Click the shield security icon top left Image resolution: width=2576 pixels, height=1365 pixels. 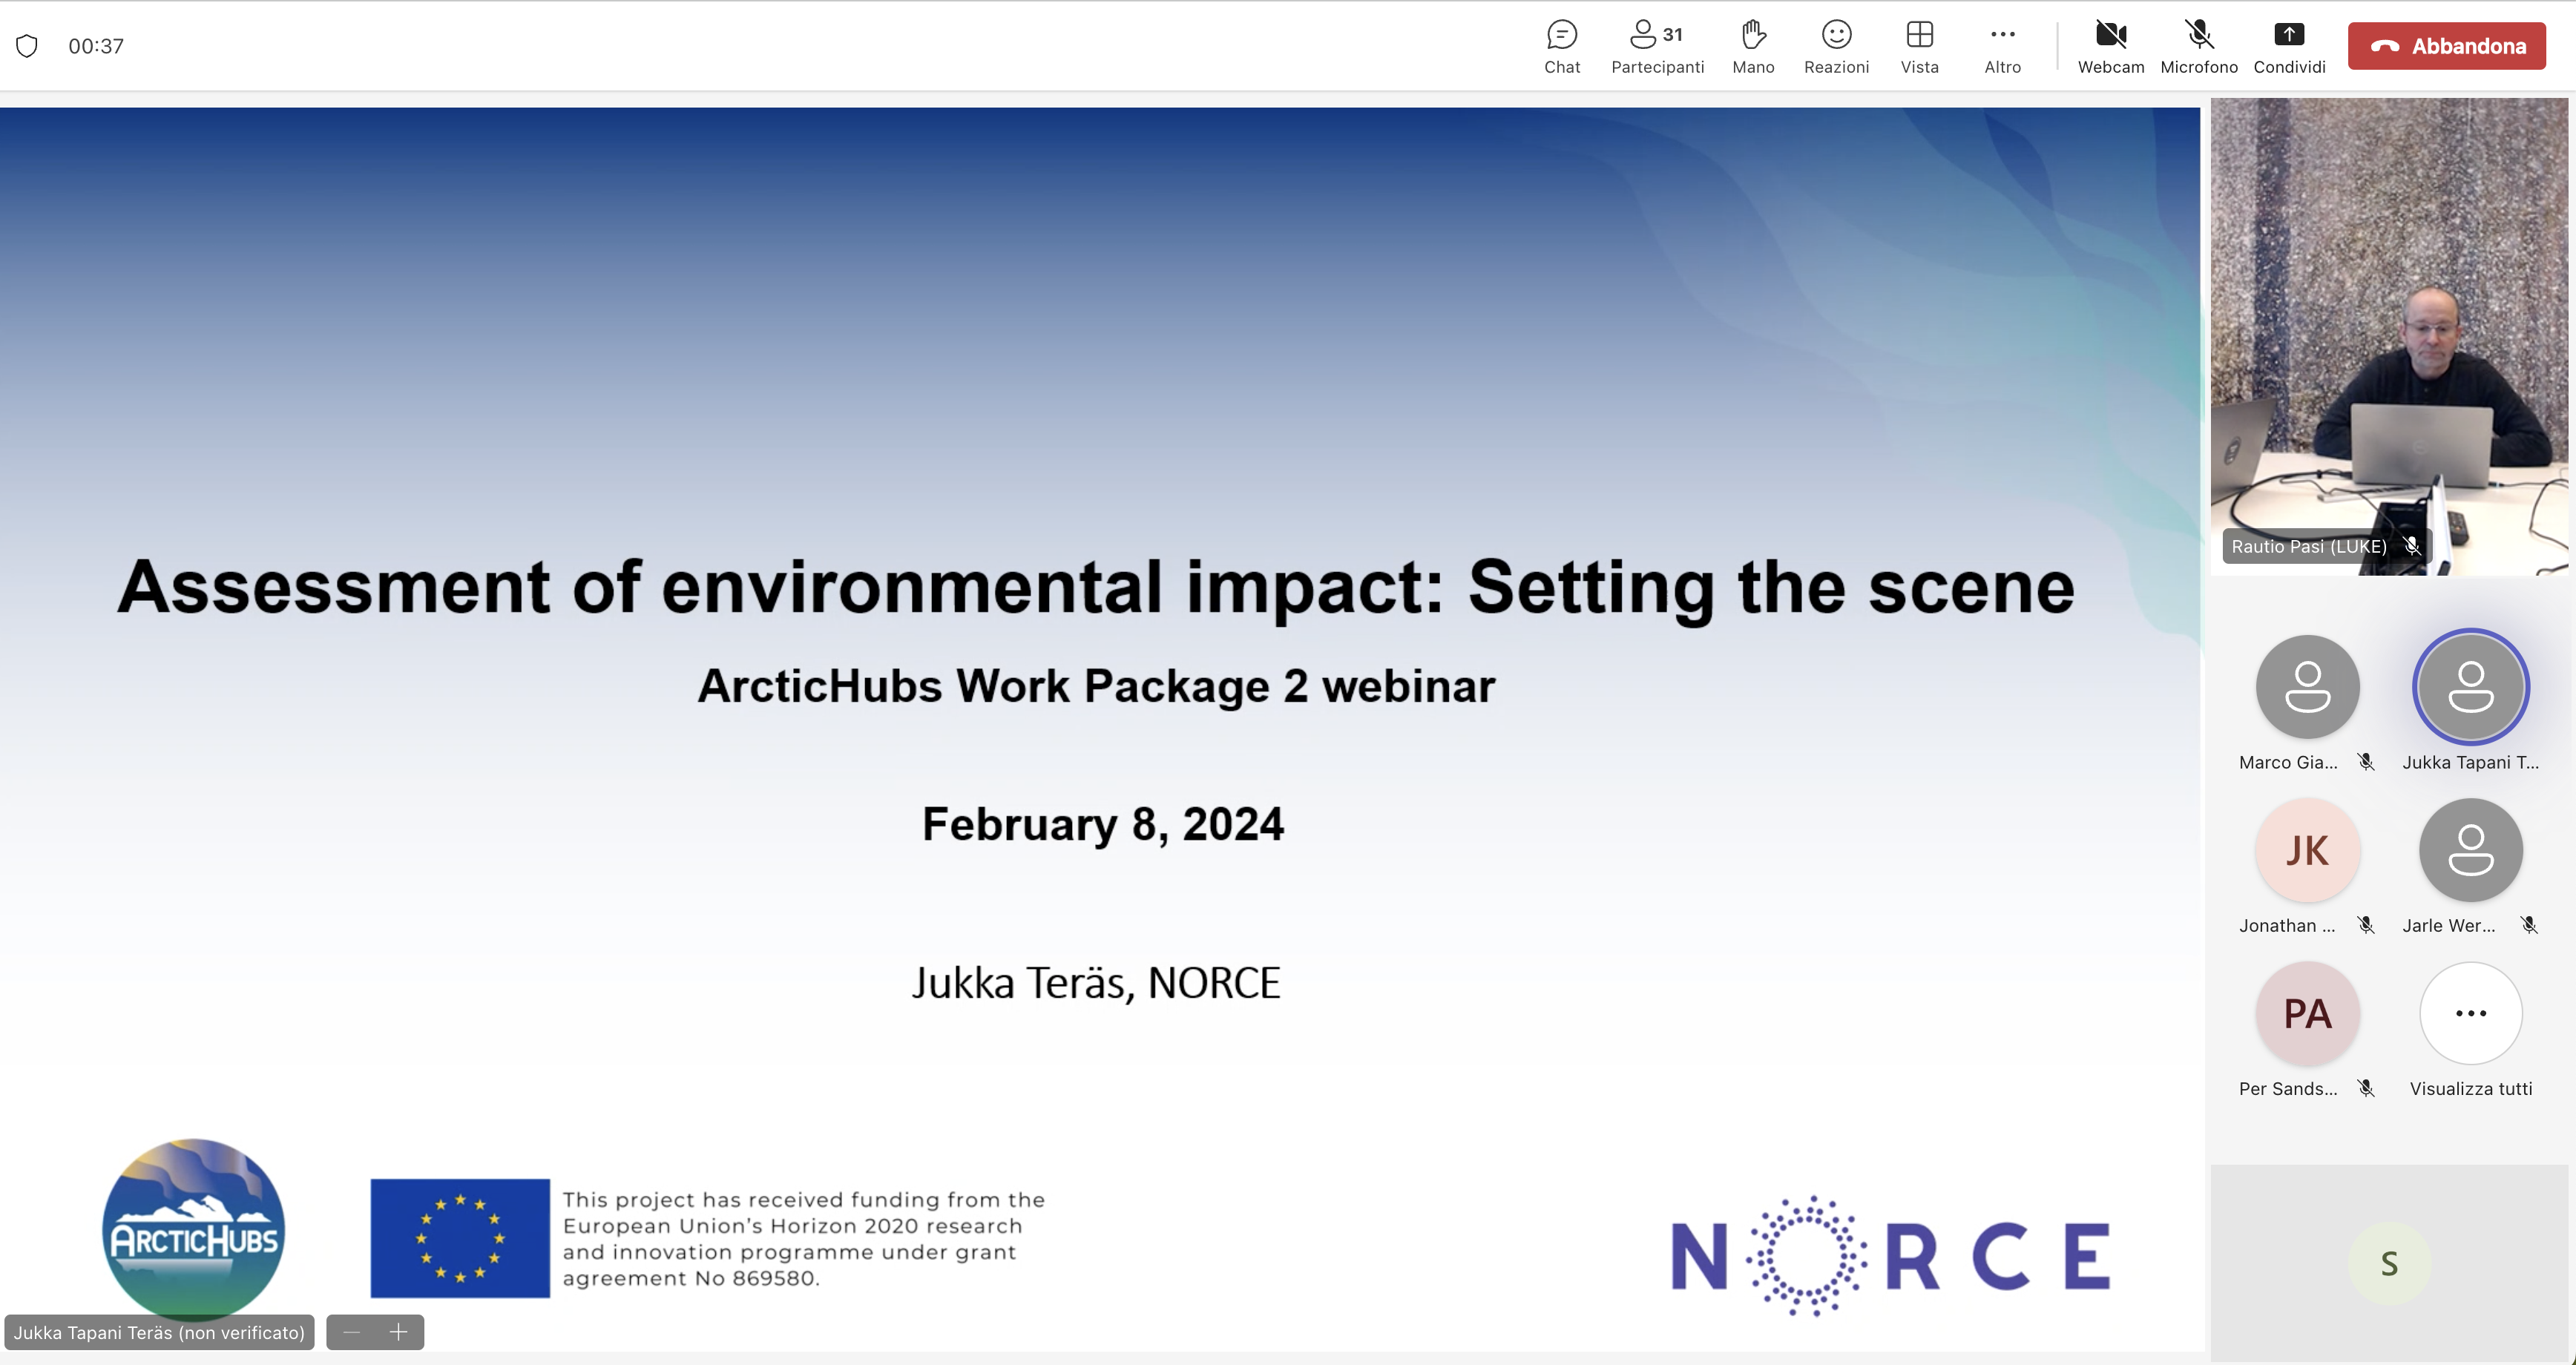click(x=28, y=45)
